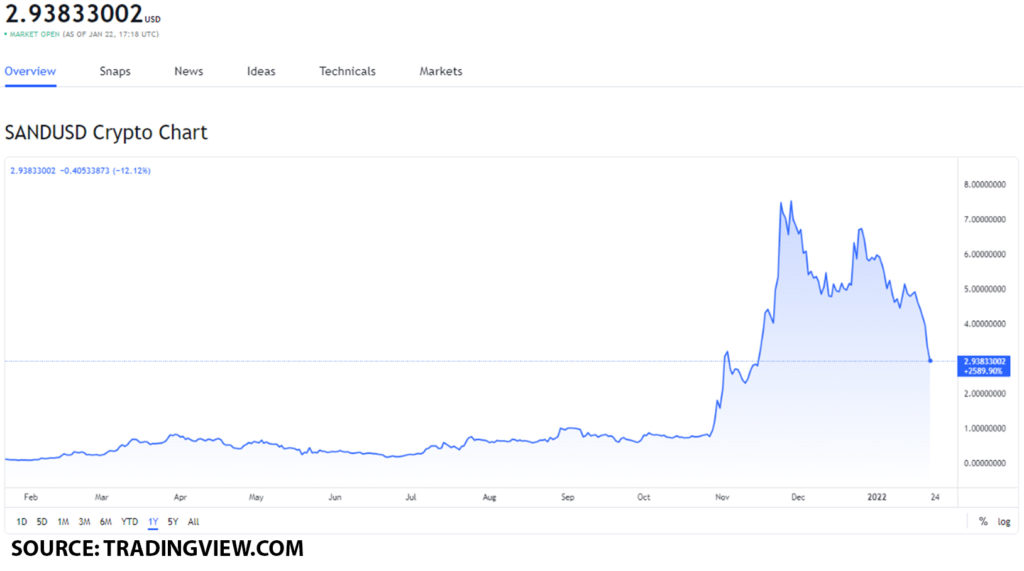The width and height of the screenshot is (1024, 571).
Task: Click the Aug label on time axis
Action: pos(489,497)
